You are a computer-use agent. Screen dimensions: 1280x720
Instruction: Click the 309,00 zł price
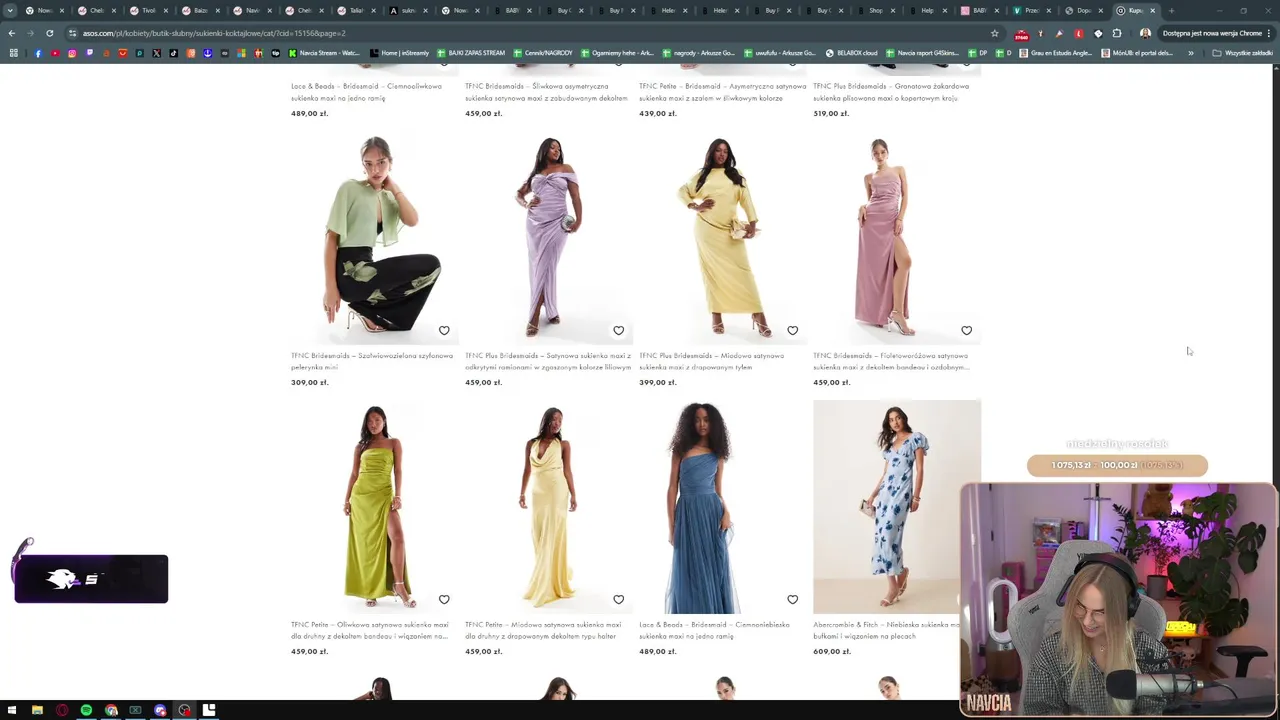click(309, 382)
